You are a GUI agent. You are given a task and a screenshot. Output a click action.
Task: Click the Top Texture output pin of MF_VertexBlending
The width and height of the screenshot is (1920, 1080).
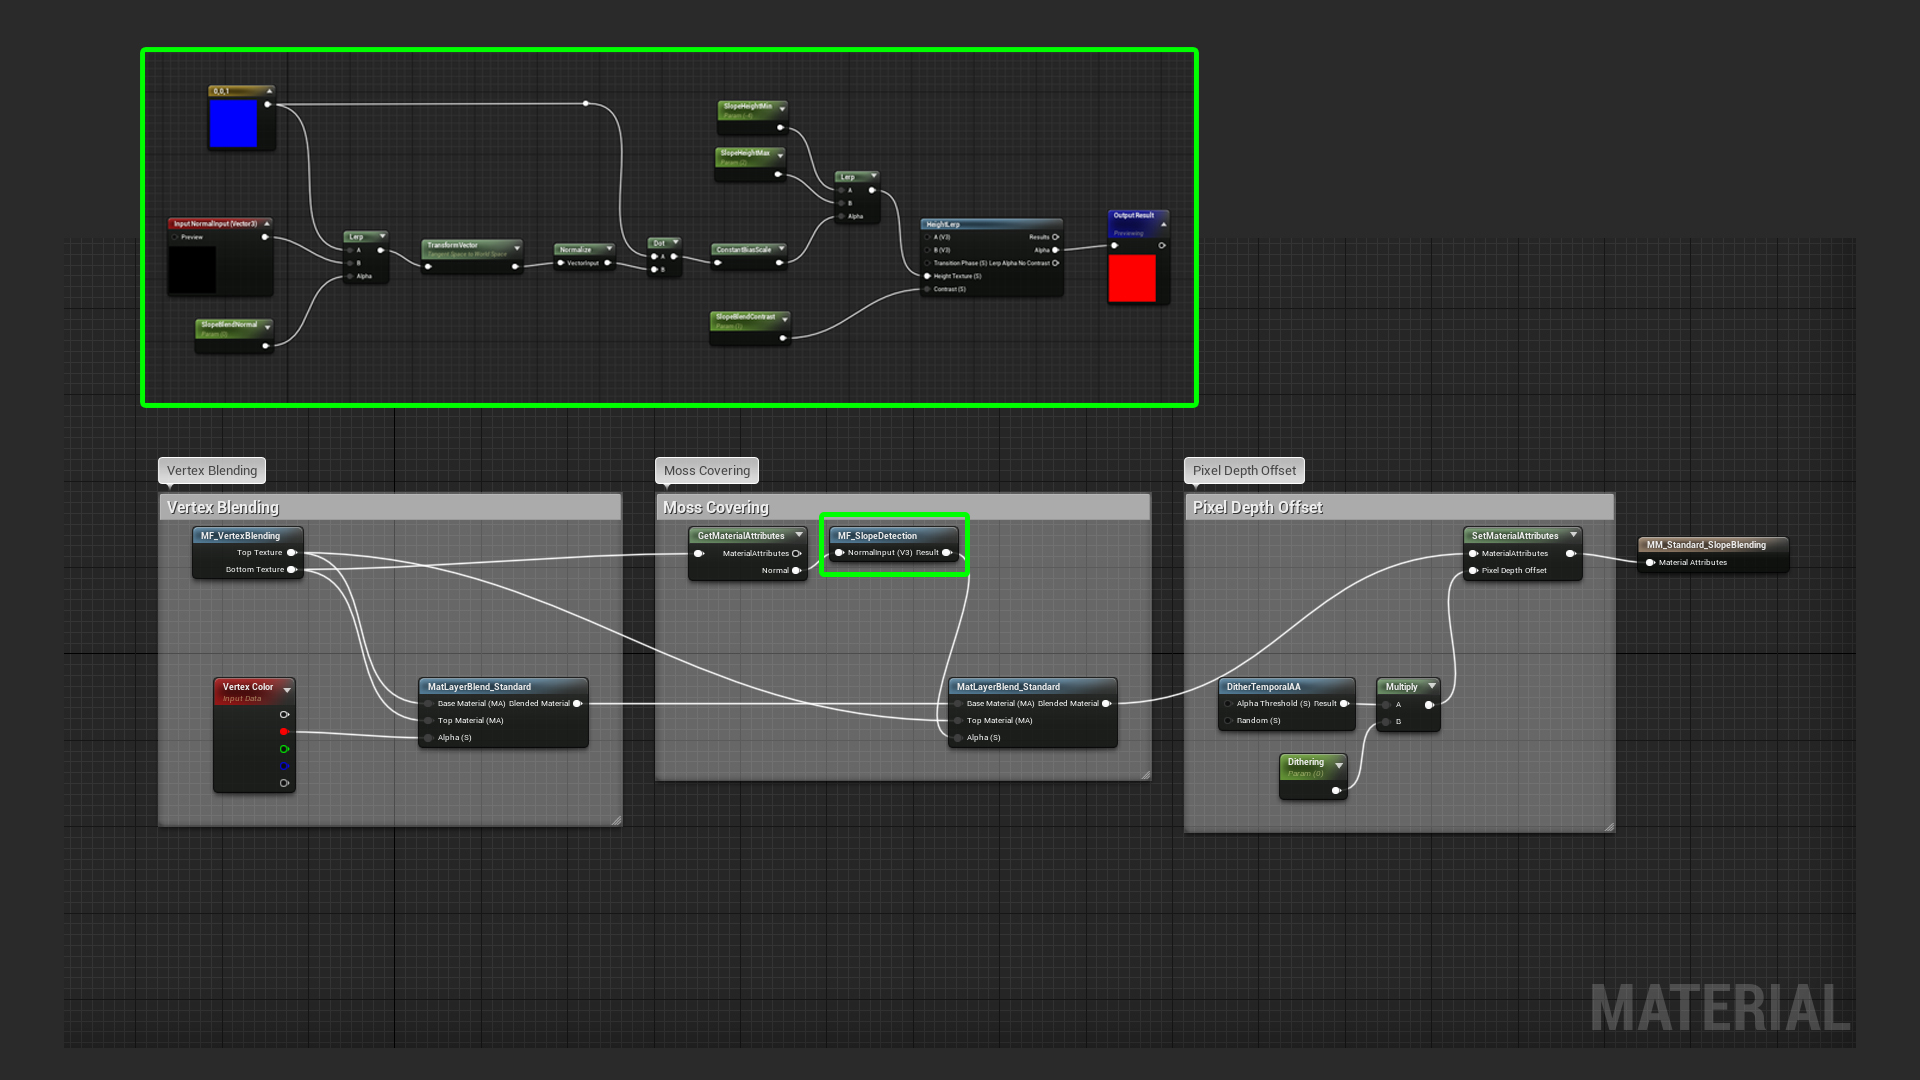[x=292, y=553]
